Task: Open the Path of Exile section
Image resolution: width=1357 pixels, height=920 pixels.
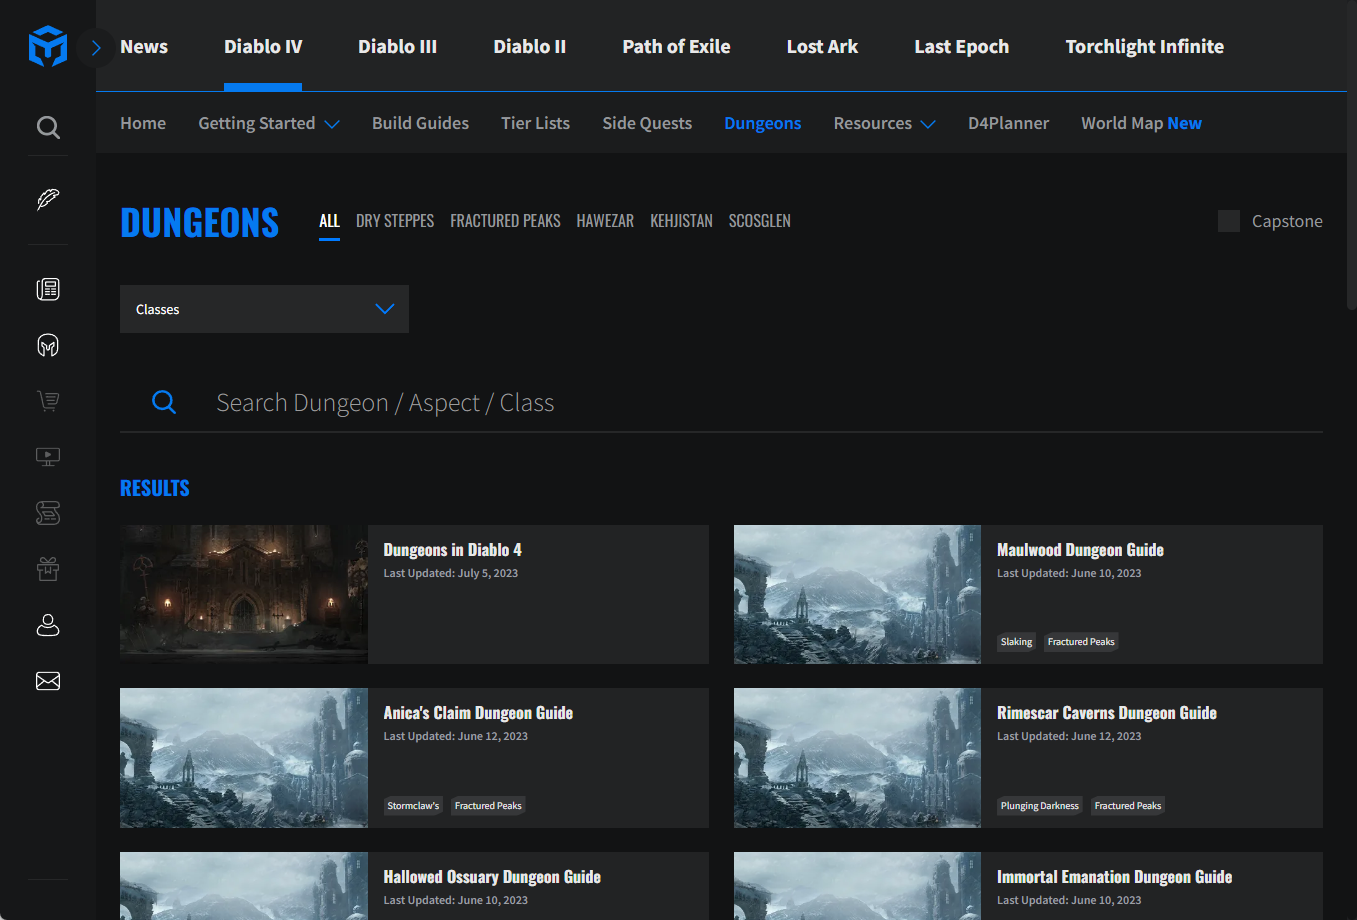Action: (676, 47)
